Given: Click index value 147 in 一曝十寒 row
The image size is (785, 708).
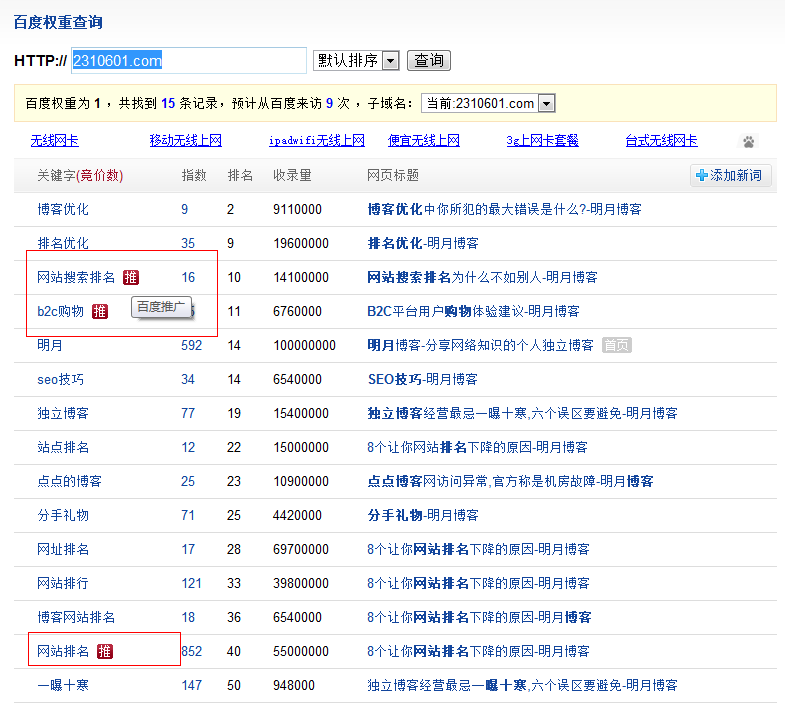Looking at the screenshot, I should (x=191, y=685).
